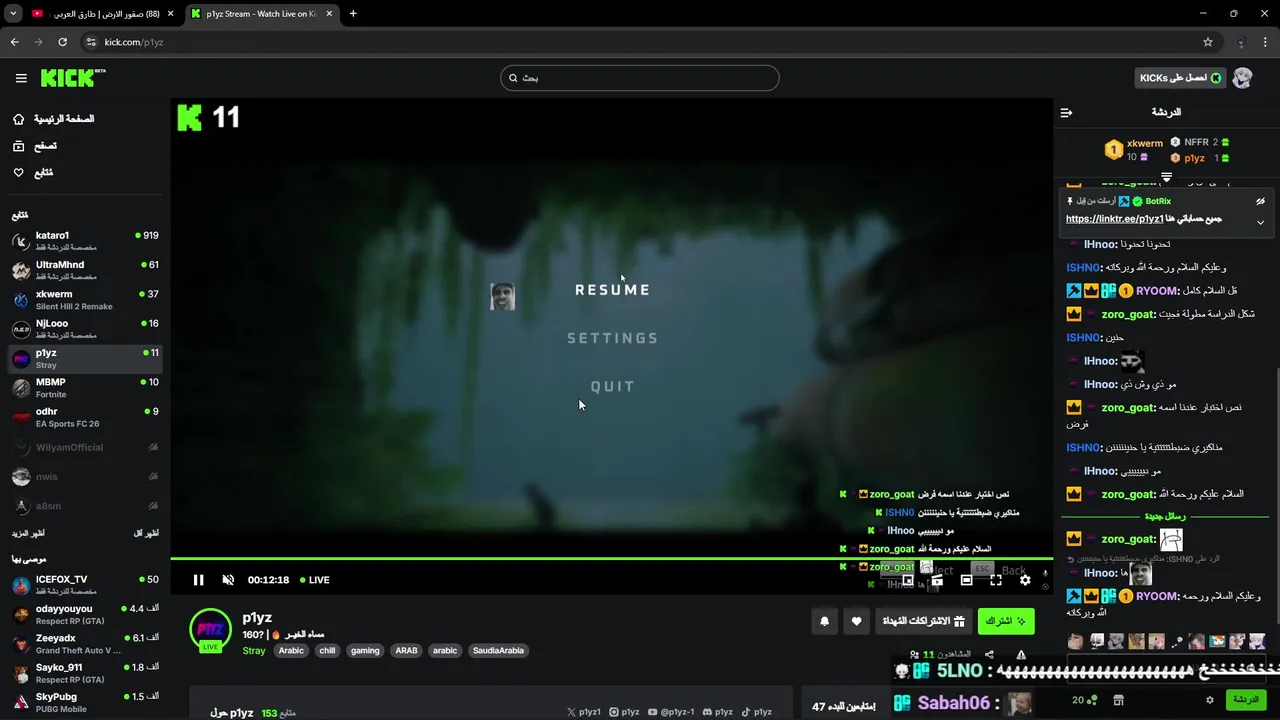Click the 20 channel points balance

tap(1085, 700)
